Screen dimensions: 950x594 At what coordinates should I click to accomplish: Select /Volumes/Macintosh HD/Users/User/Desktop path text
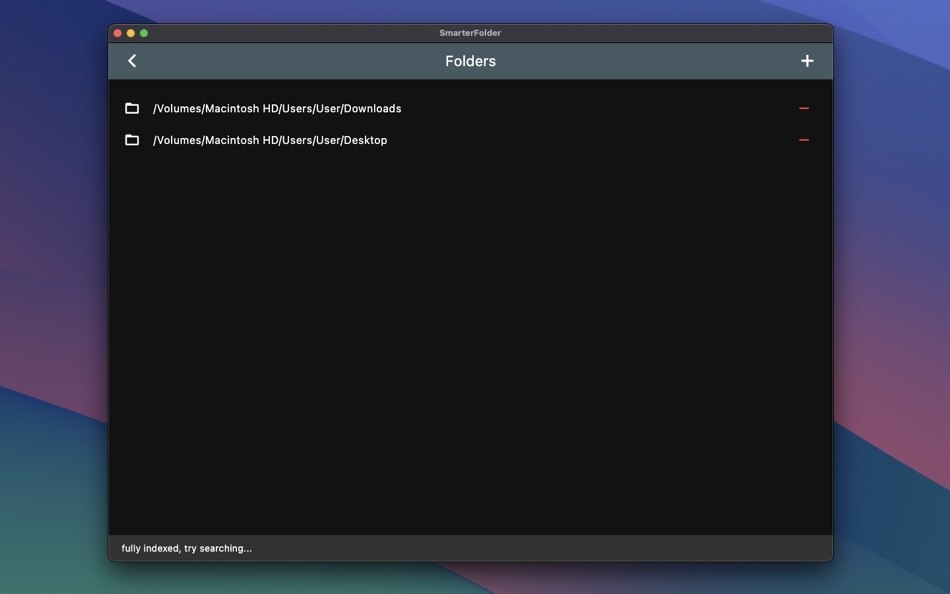pyautogui.click(x=270, y=140)
